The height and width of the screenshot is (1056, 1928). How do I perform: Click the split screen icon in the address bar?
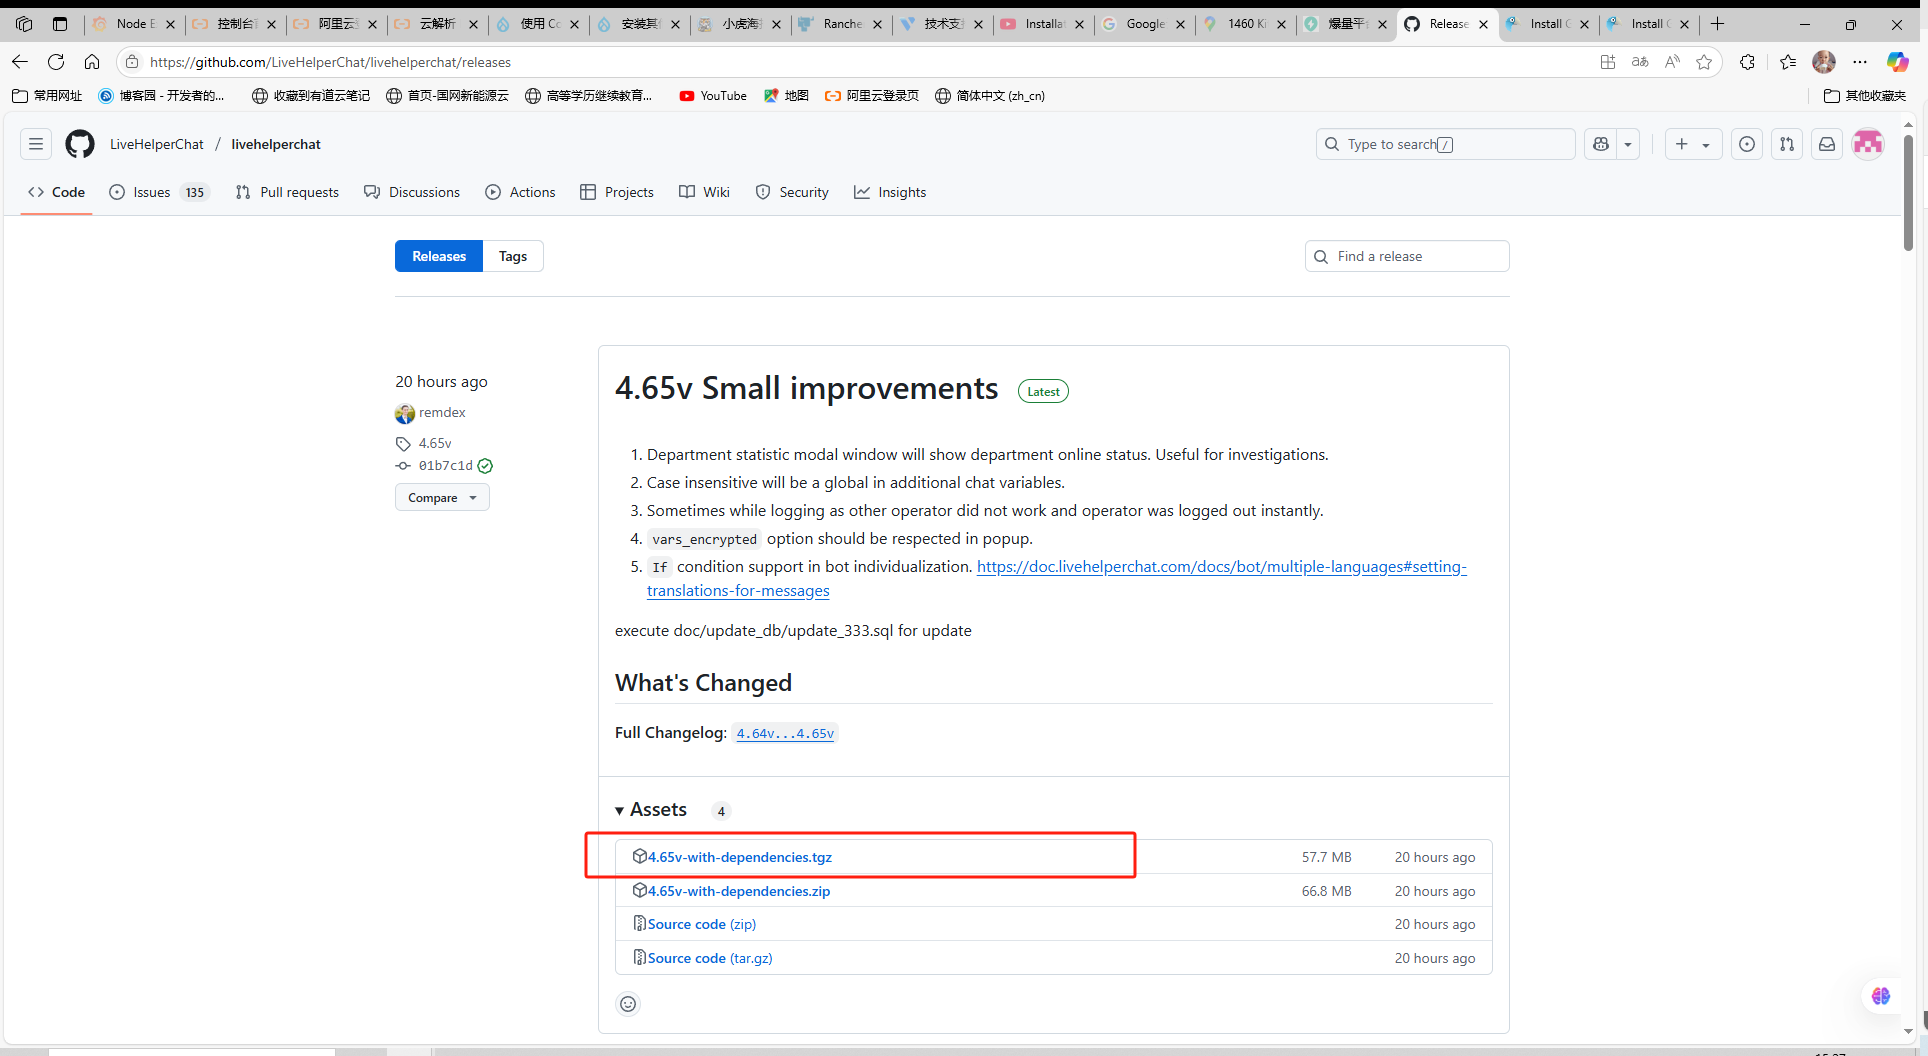pos(1608,62)
